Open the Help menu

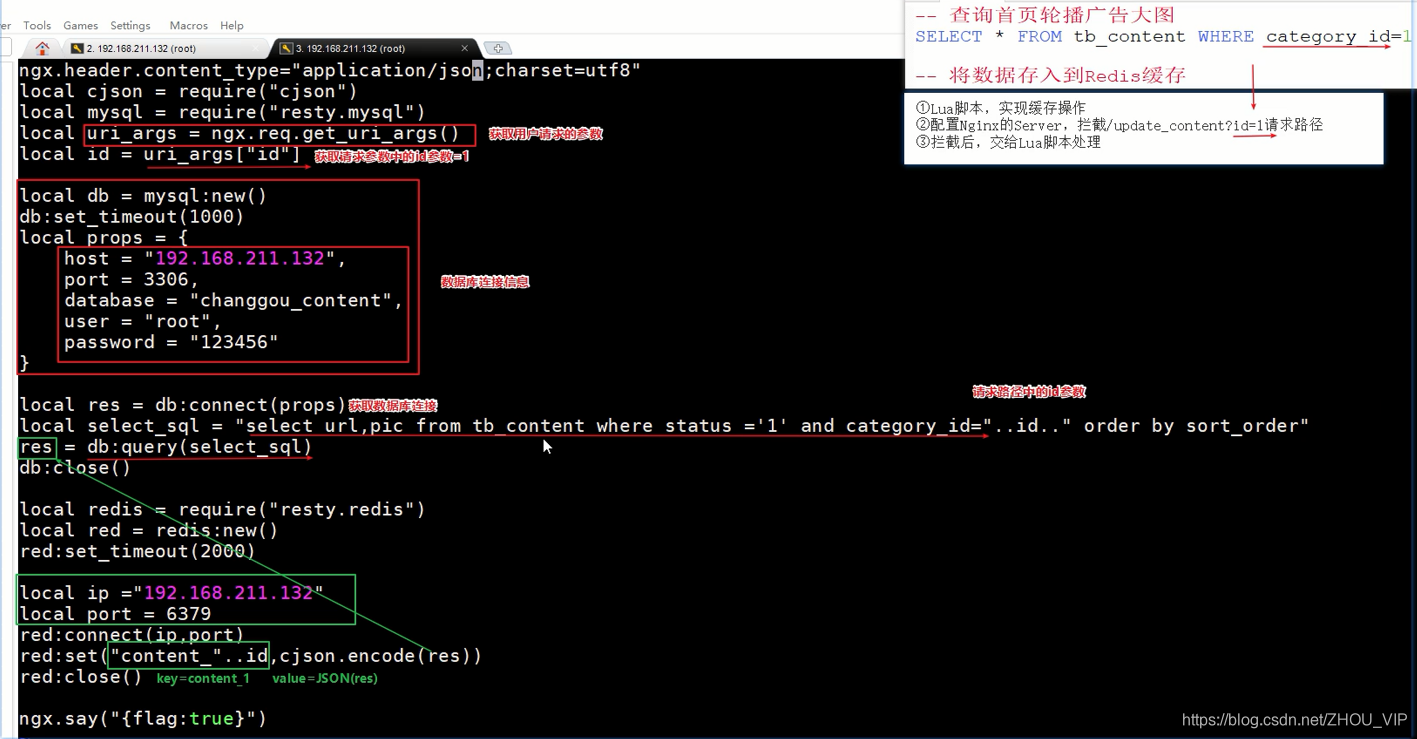(x=232, y=25)
